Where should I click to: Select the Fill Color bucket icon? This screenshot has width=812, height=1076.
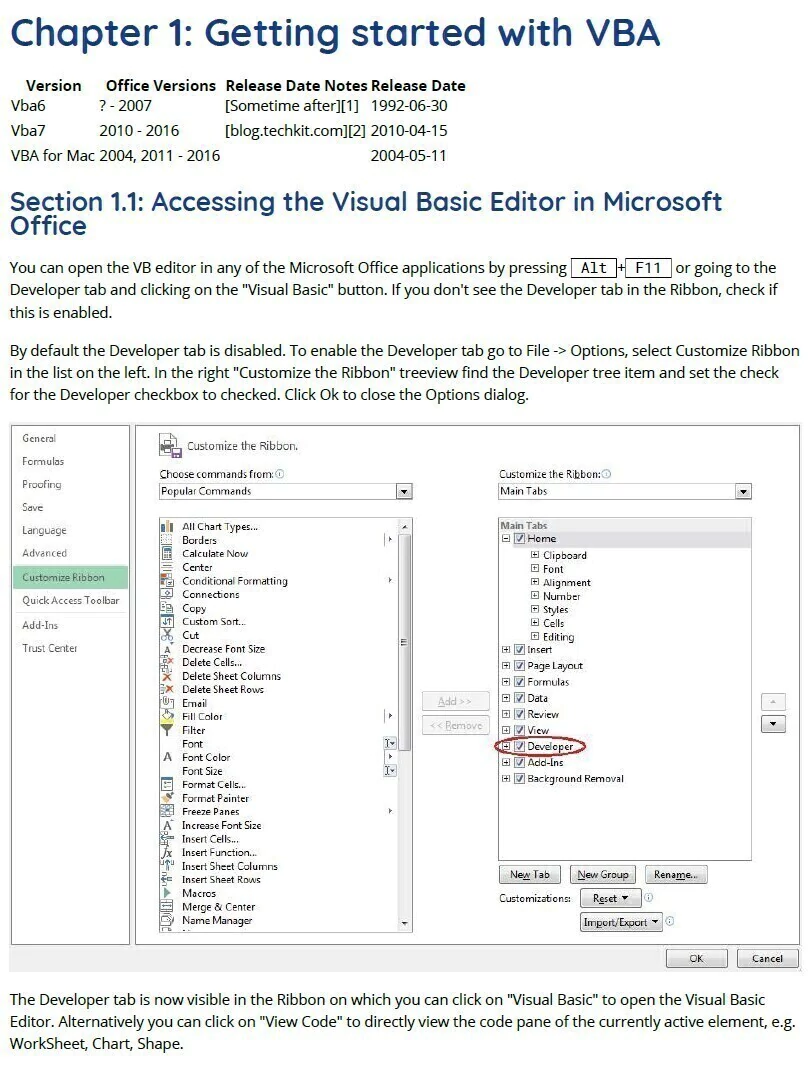pos(167,716)
